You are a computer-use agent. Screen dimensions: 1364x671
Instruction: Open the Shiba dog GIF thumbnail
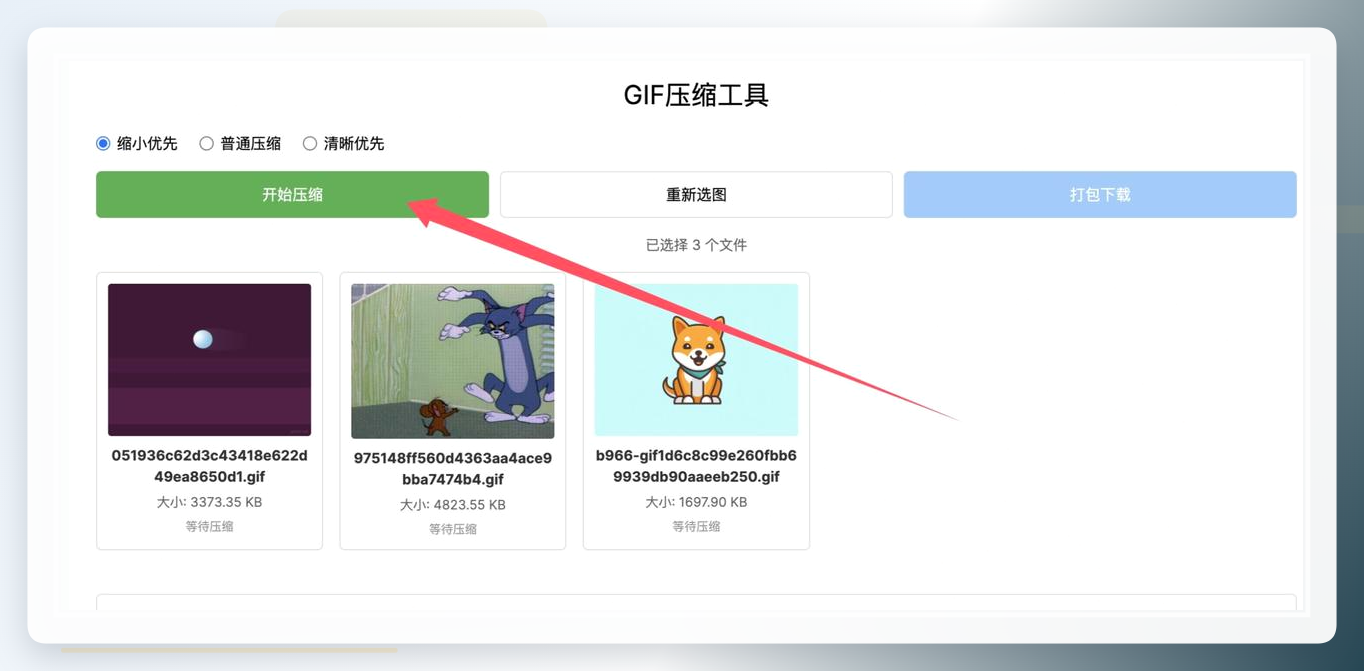coord(696,360)
